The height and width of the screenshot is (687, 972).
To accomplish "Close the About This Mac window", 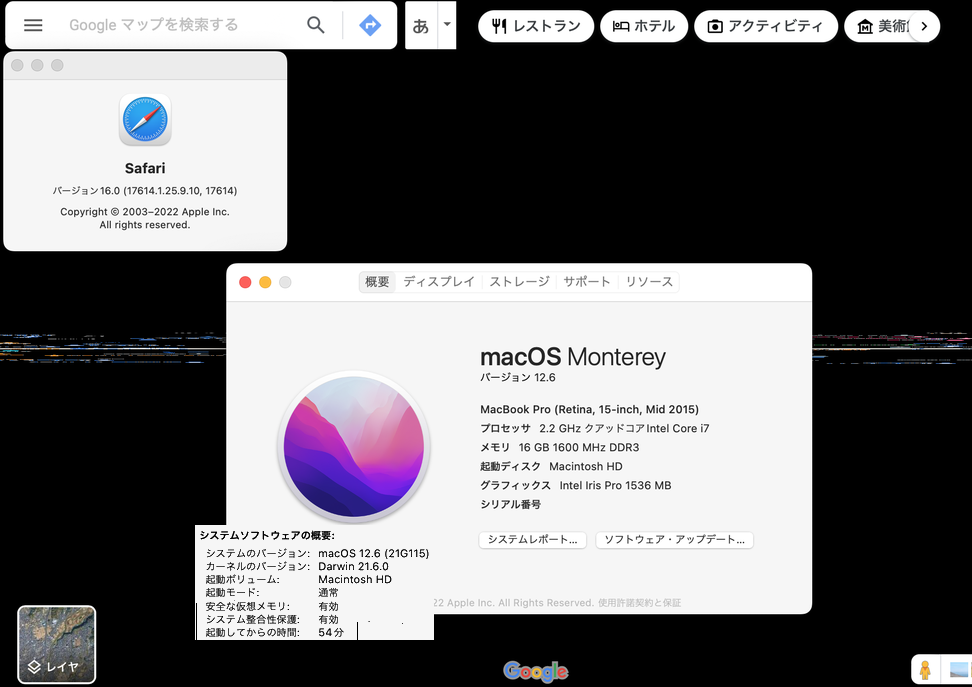I will (x=245, y=283).
